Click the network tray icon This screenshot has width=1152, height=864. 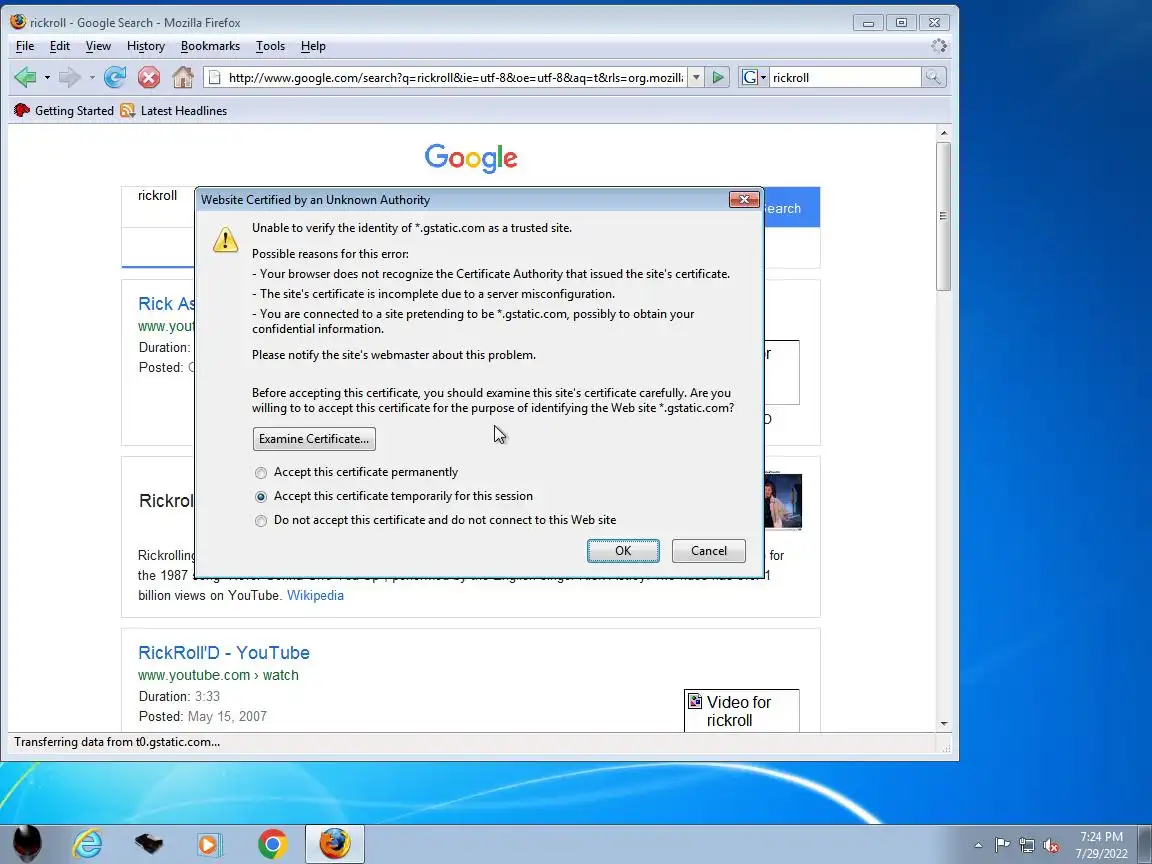[x=1027, y=845]
